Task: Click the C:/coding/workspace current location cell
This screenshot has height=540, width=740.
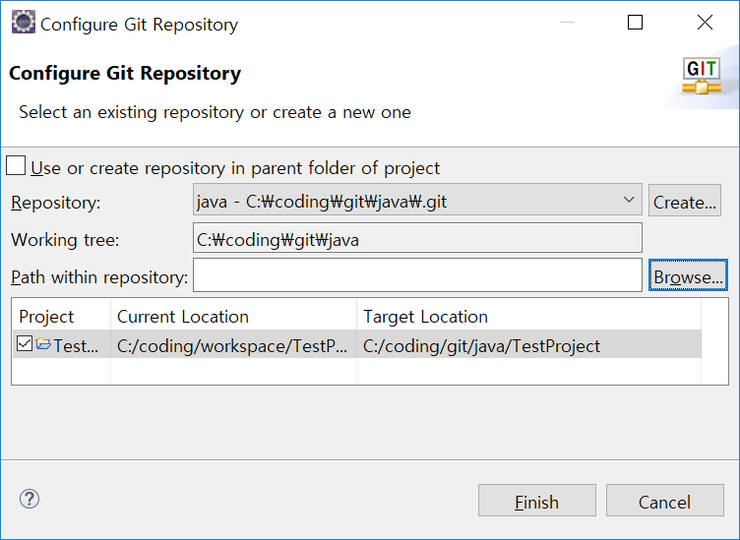Action: (233, 346)
